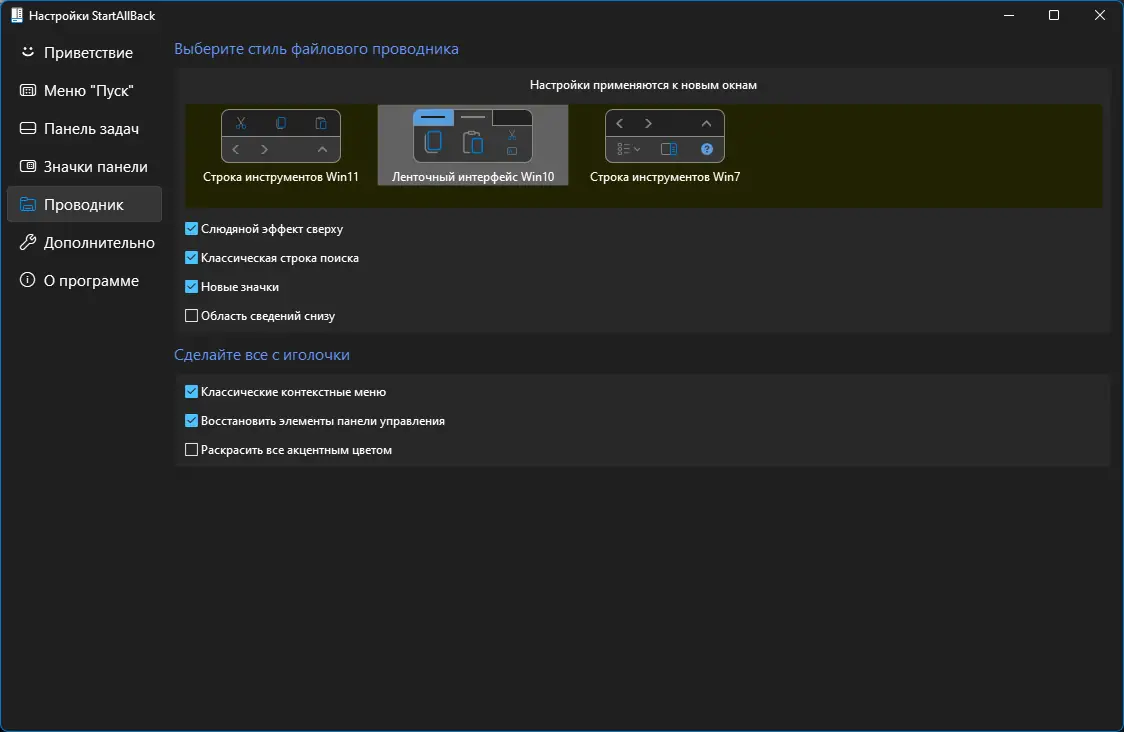Click the folder icon beside Проводник
Screen dimensions: 1124x732
point(27,204)
